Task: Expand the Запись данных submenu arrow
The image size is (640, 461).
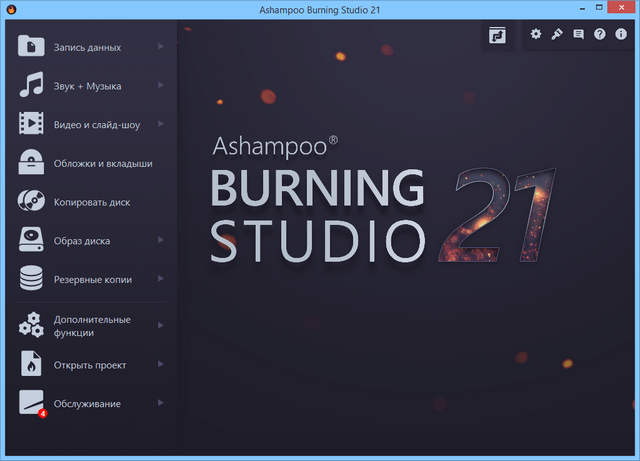Action: [161, 47]
